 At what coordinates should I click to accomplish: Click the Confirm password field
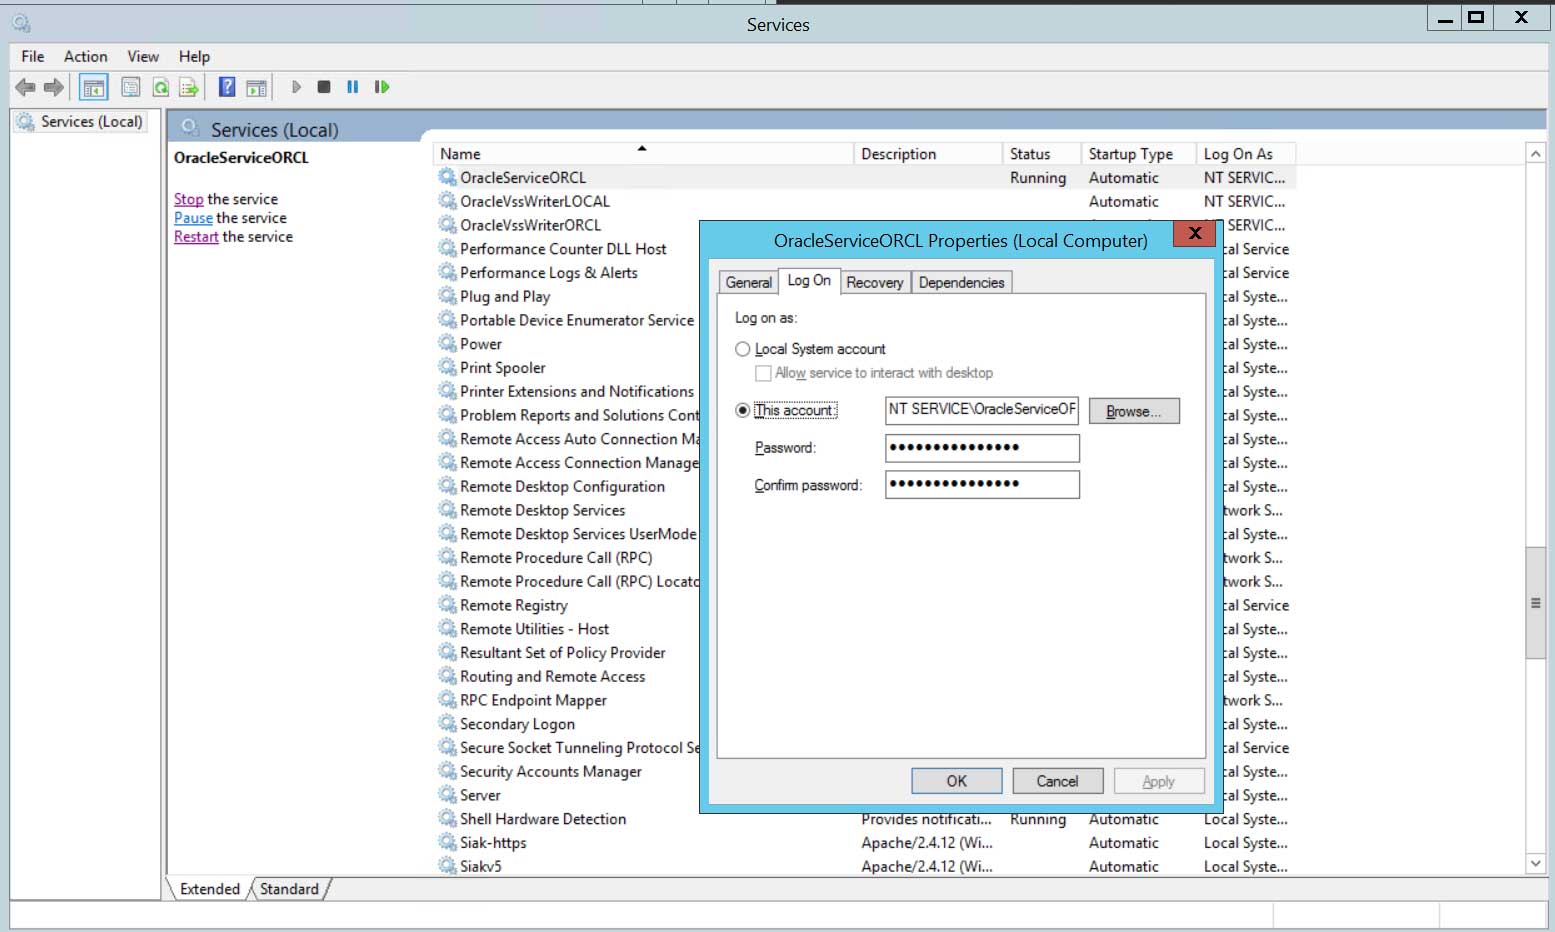982,485
